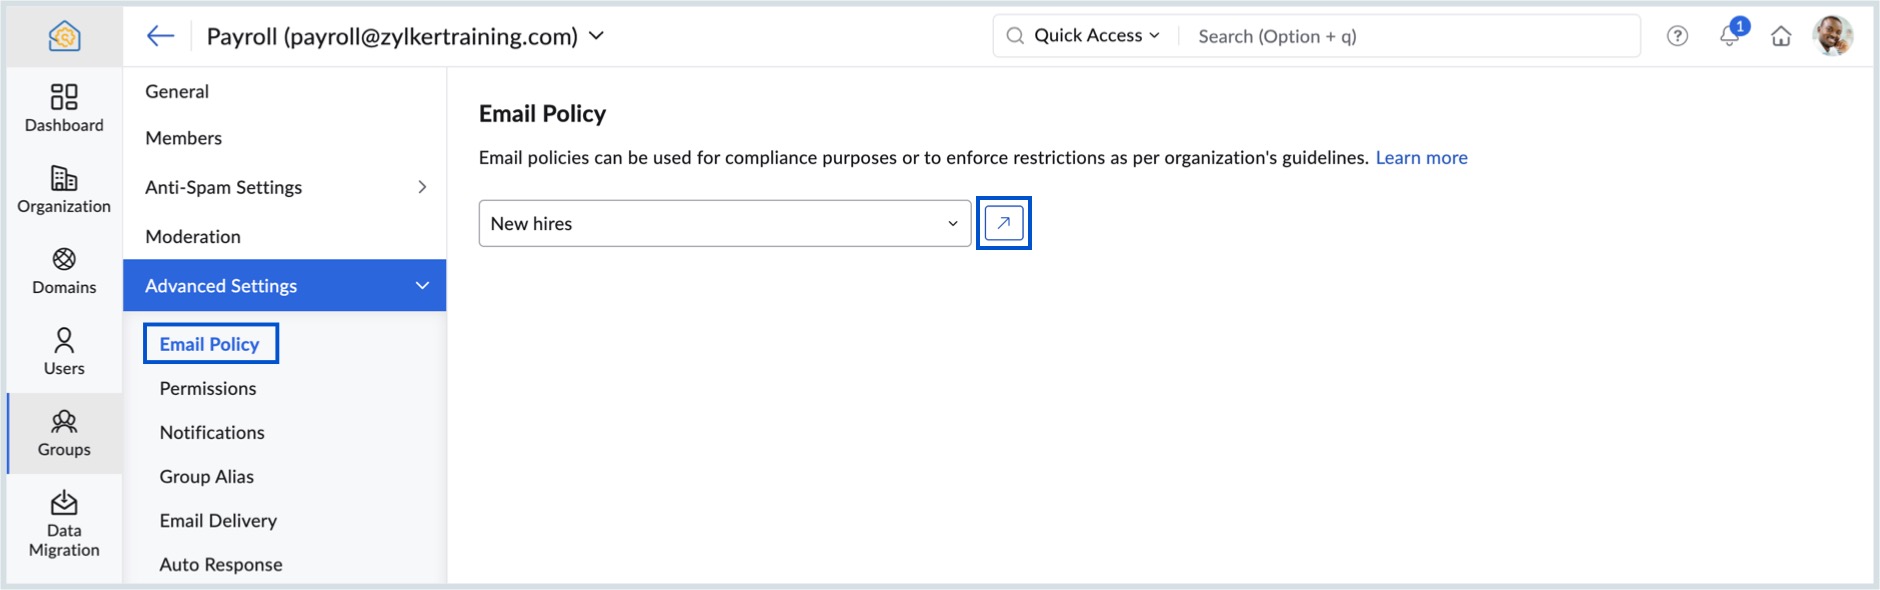Go to home via house icon
Image resolution: width=1880 pixels, height=590 pixels.
pos(1781,36)
